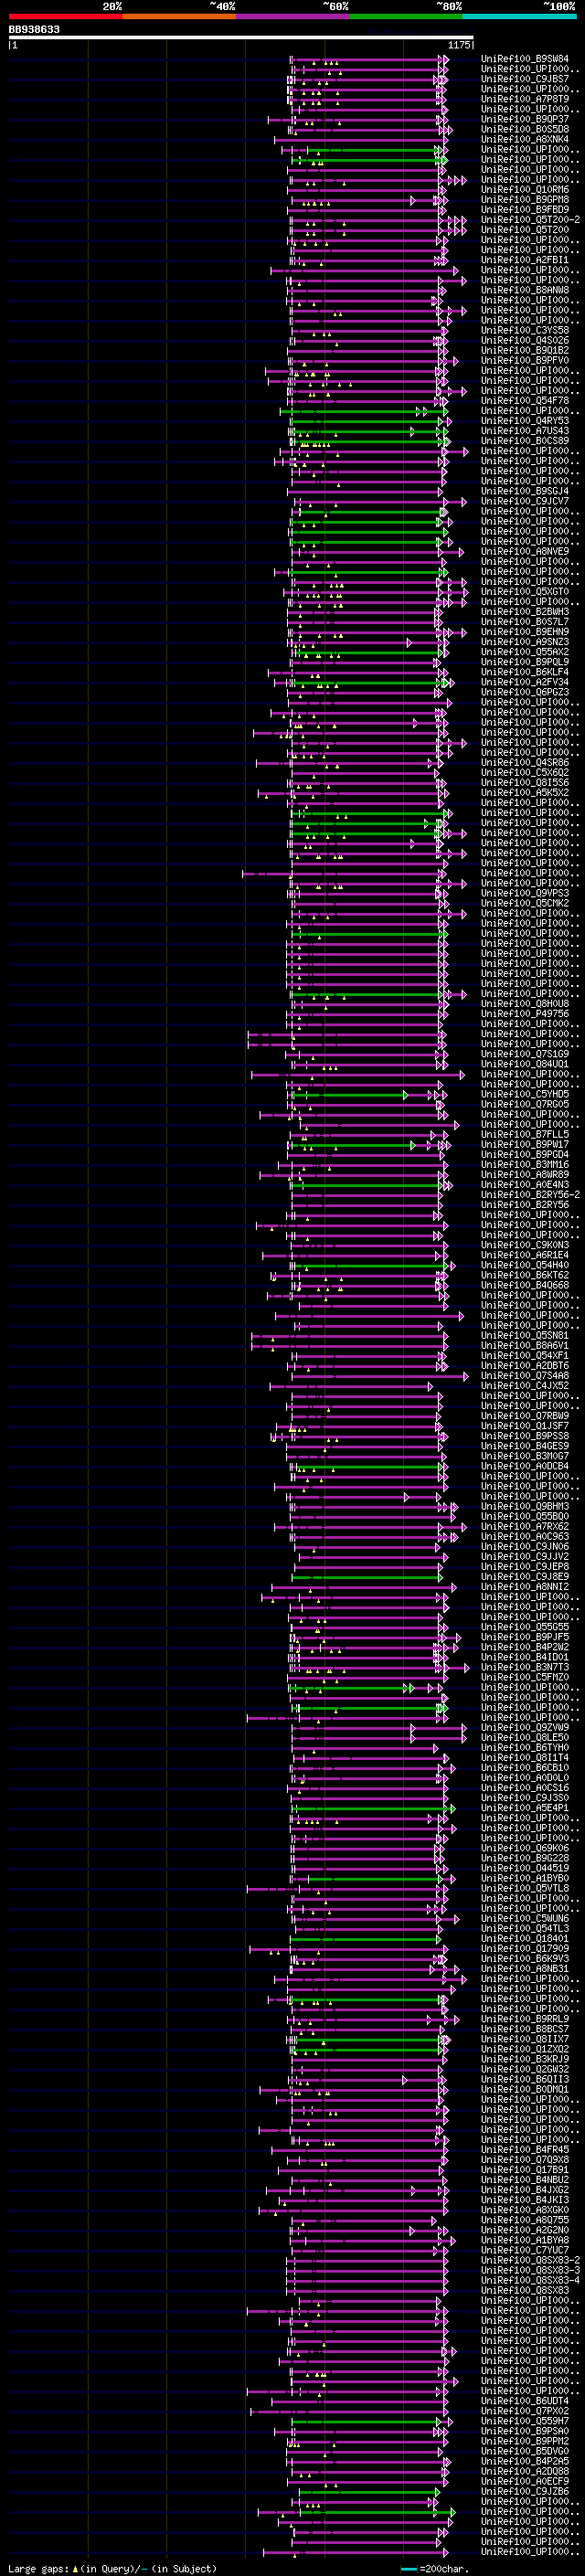Pick subject UniRef100_Q8SX83-3
The width and height of the screenshot is (585, 2576).
pyautogui.click(x=530, y=2270)
